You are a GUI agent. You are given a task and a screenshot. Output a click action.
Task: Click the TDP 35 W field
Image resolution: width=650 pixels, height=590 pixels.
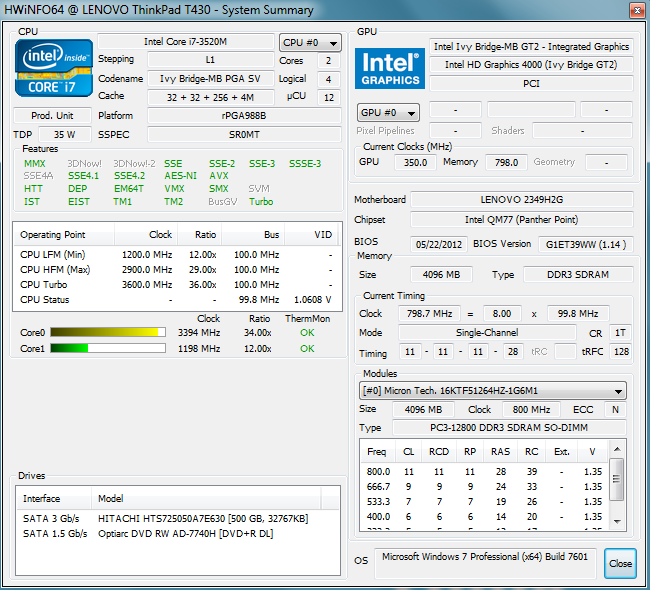[65, 135]
